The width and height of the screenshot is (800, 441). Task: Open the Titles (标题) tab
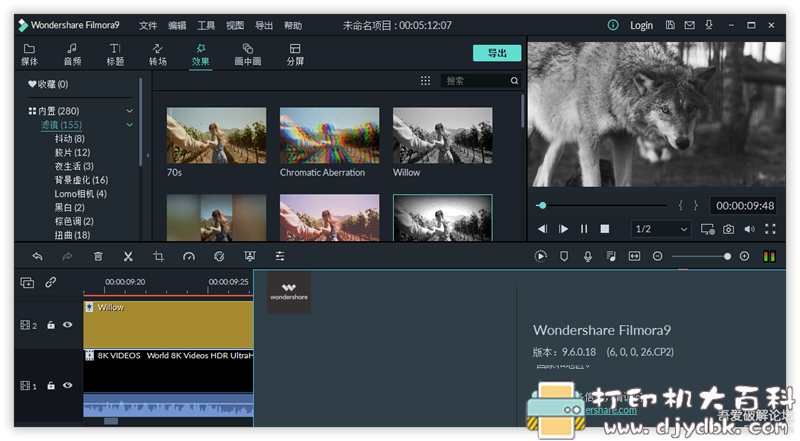point(115,55)
